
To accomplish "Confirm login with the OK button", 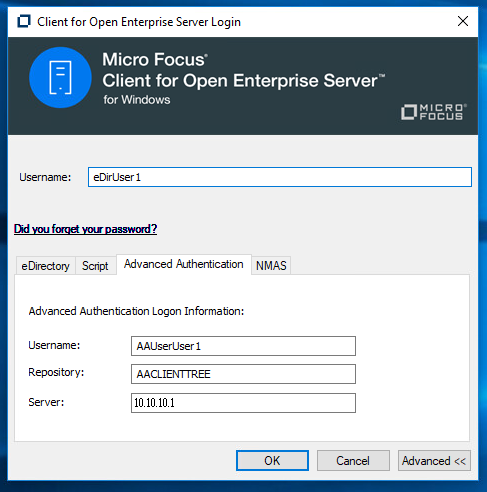I will (x=272, y=461).
